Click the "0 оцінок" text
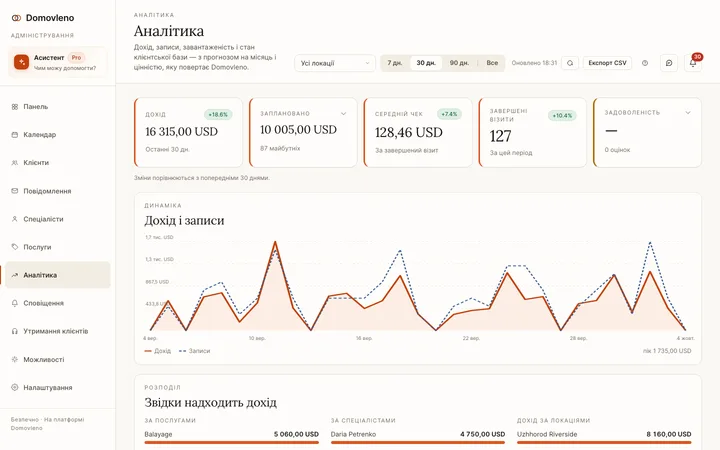 tap(617, 150)
